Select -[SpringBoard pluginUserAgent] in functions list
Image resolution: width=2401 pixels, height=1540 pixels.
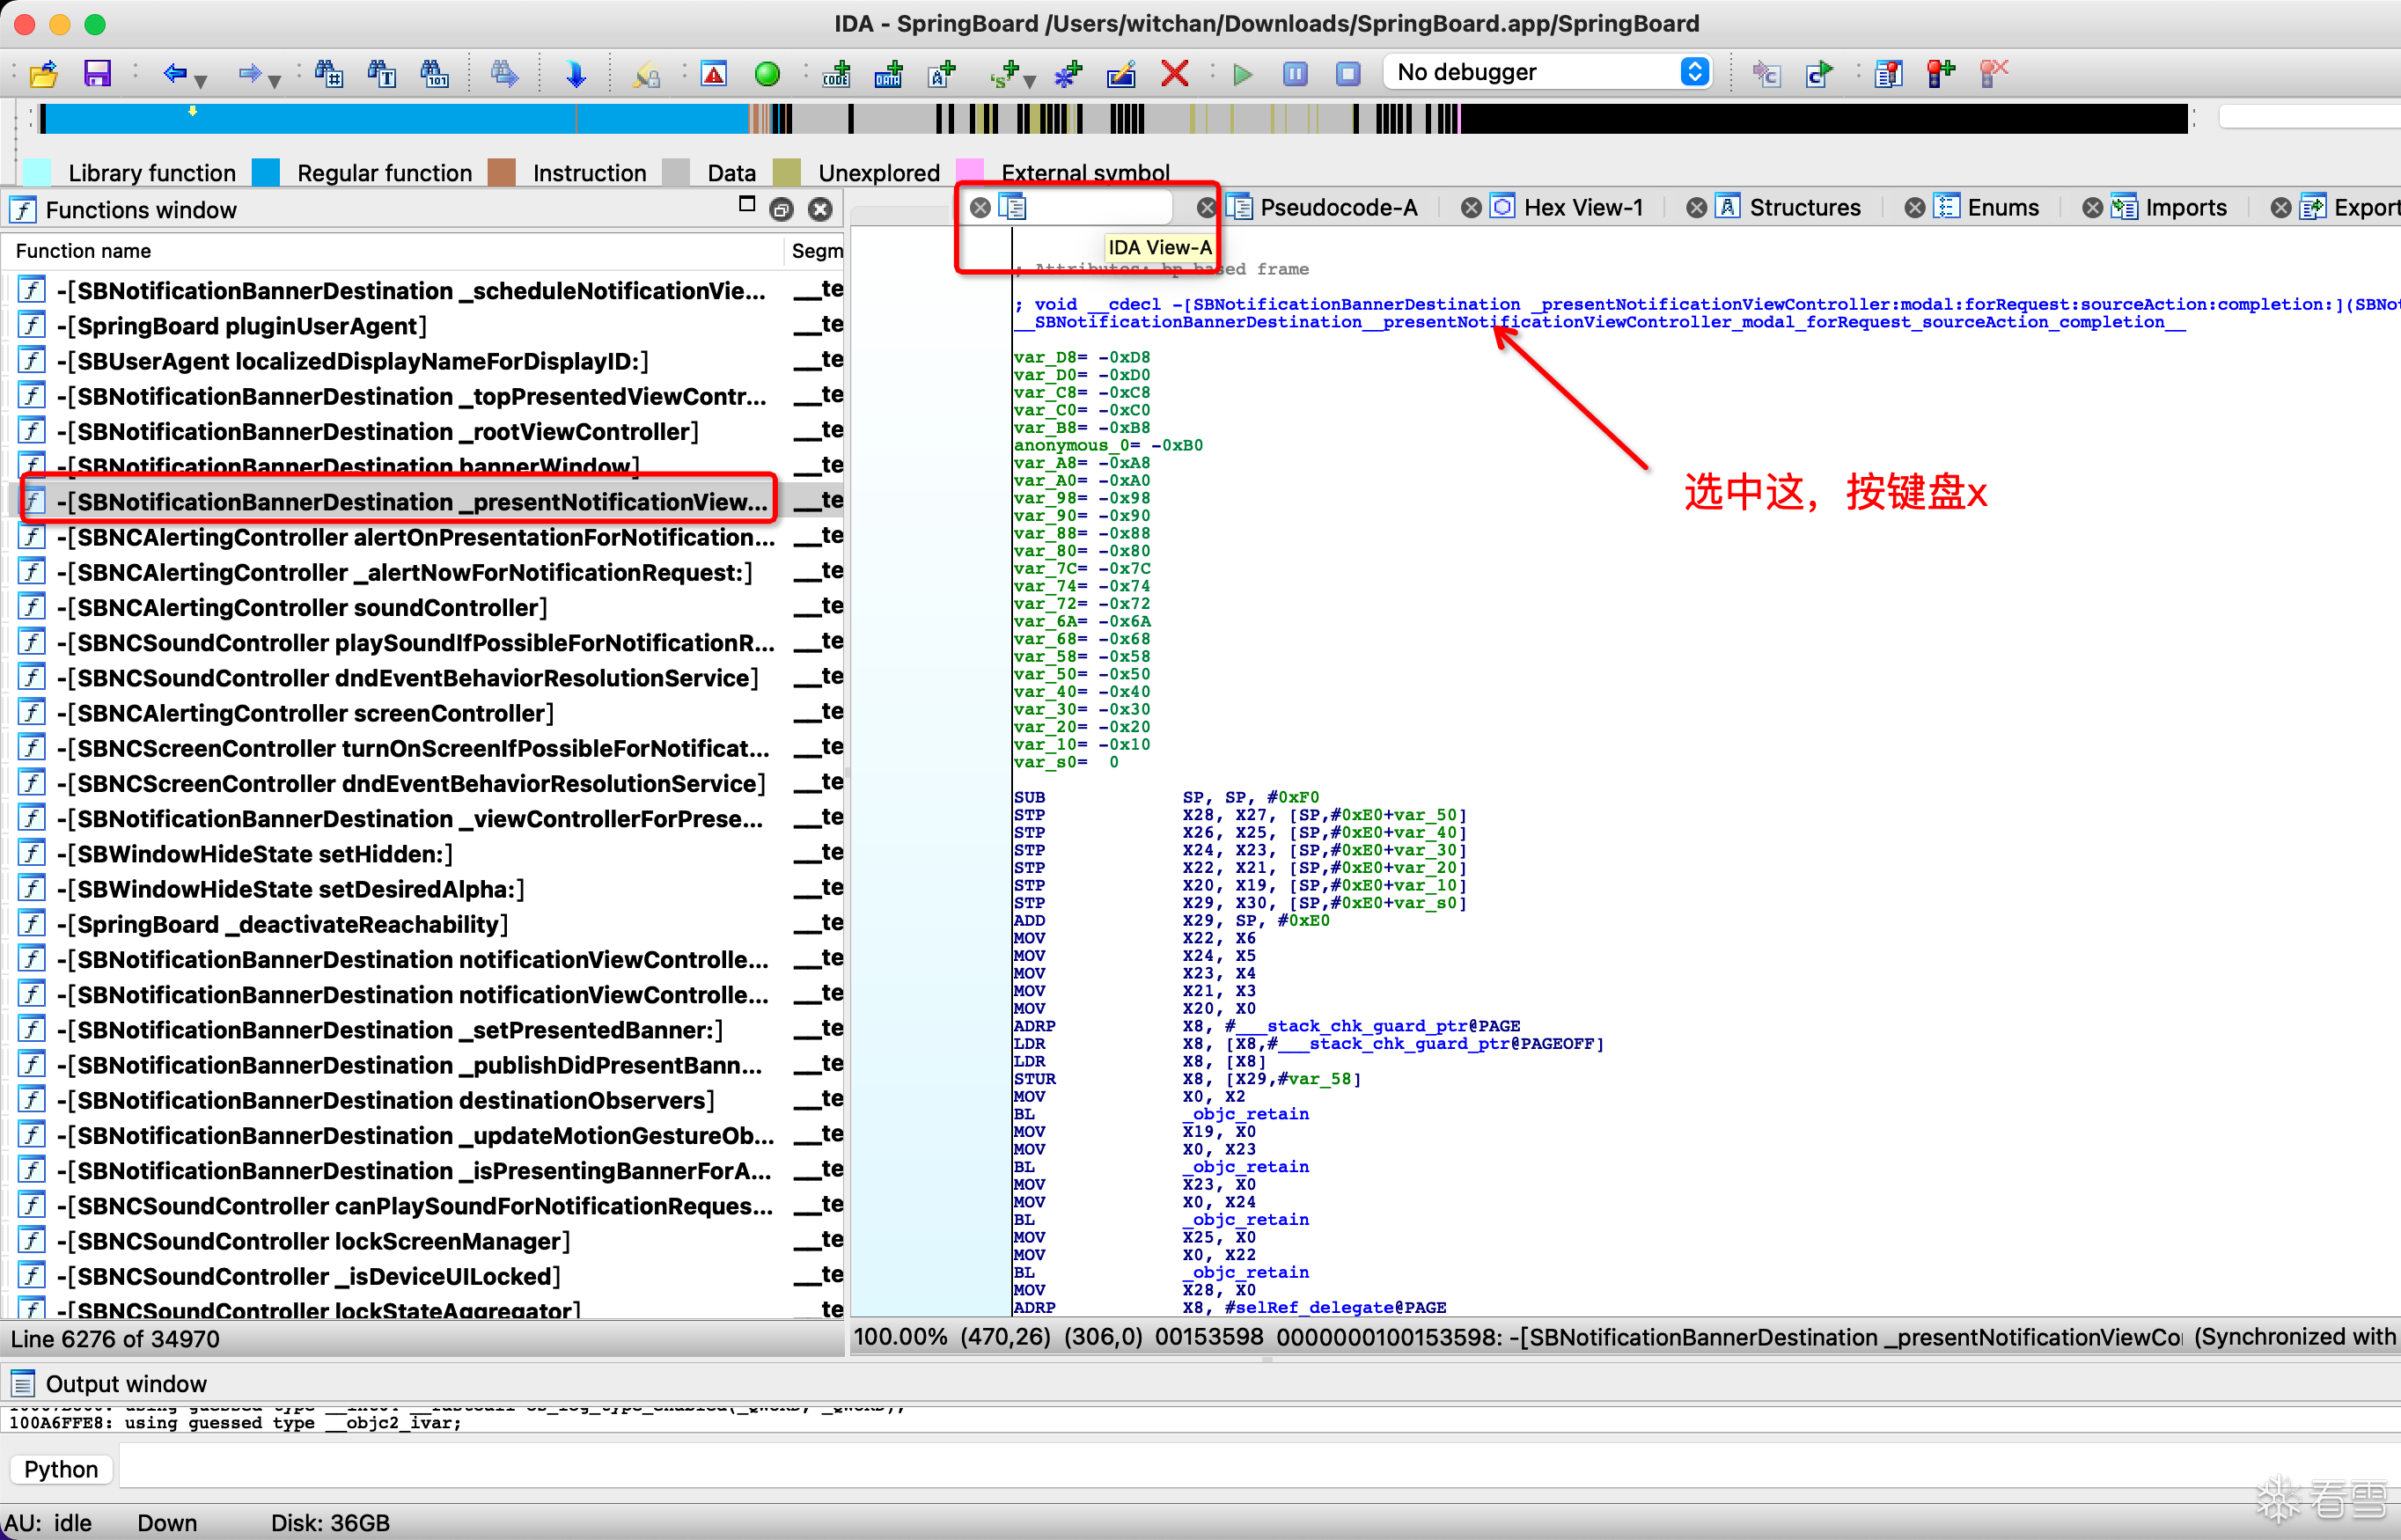point(241,326)
